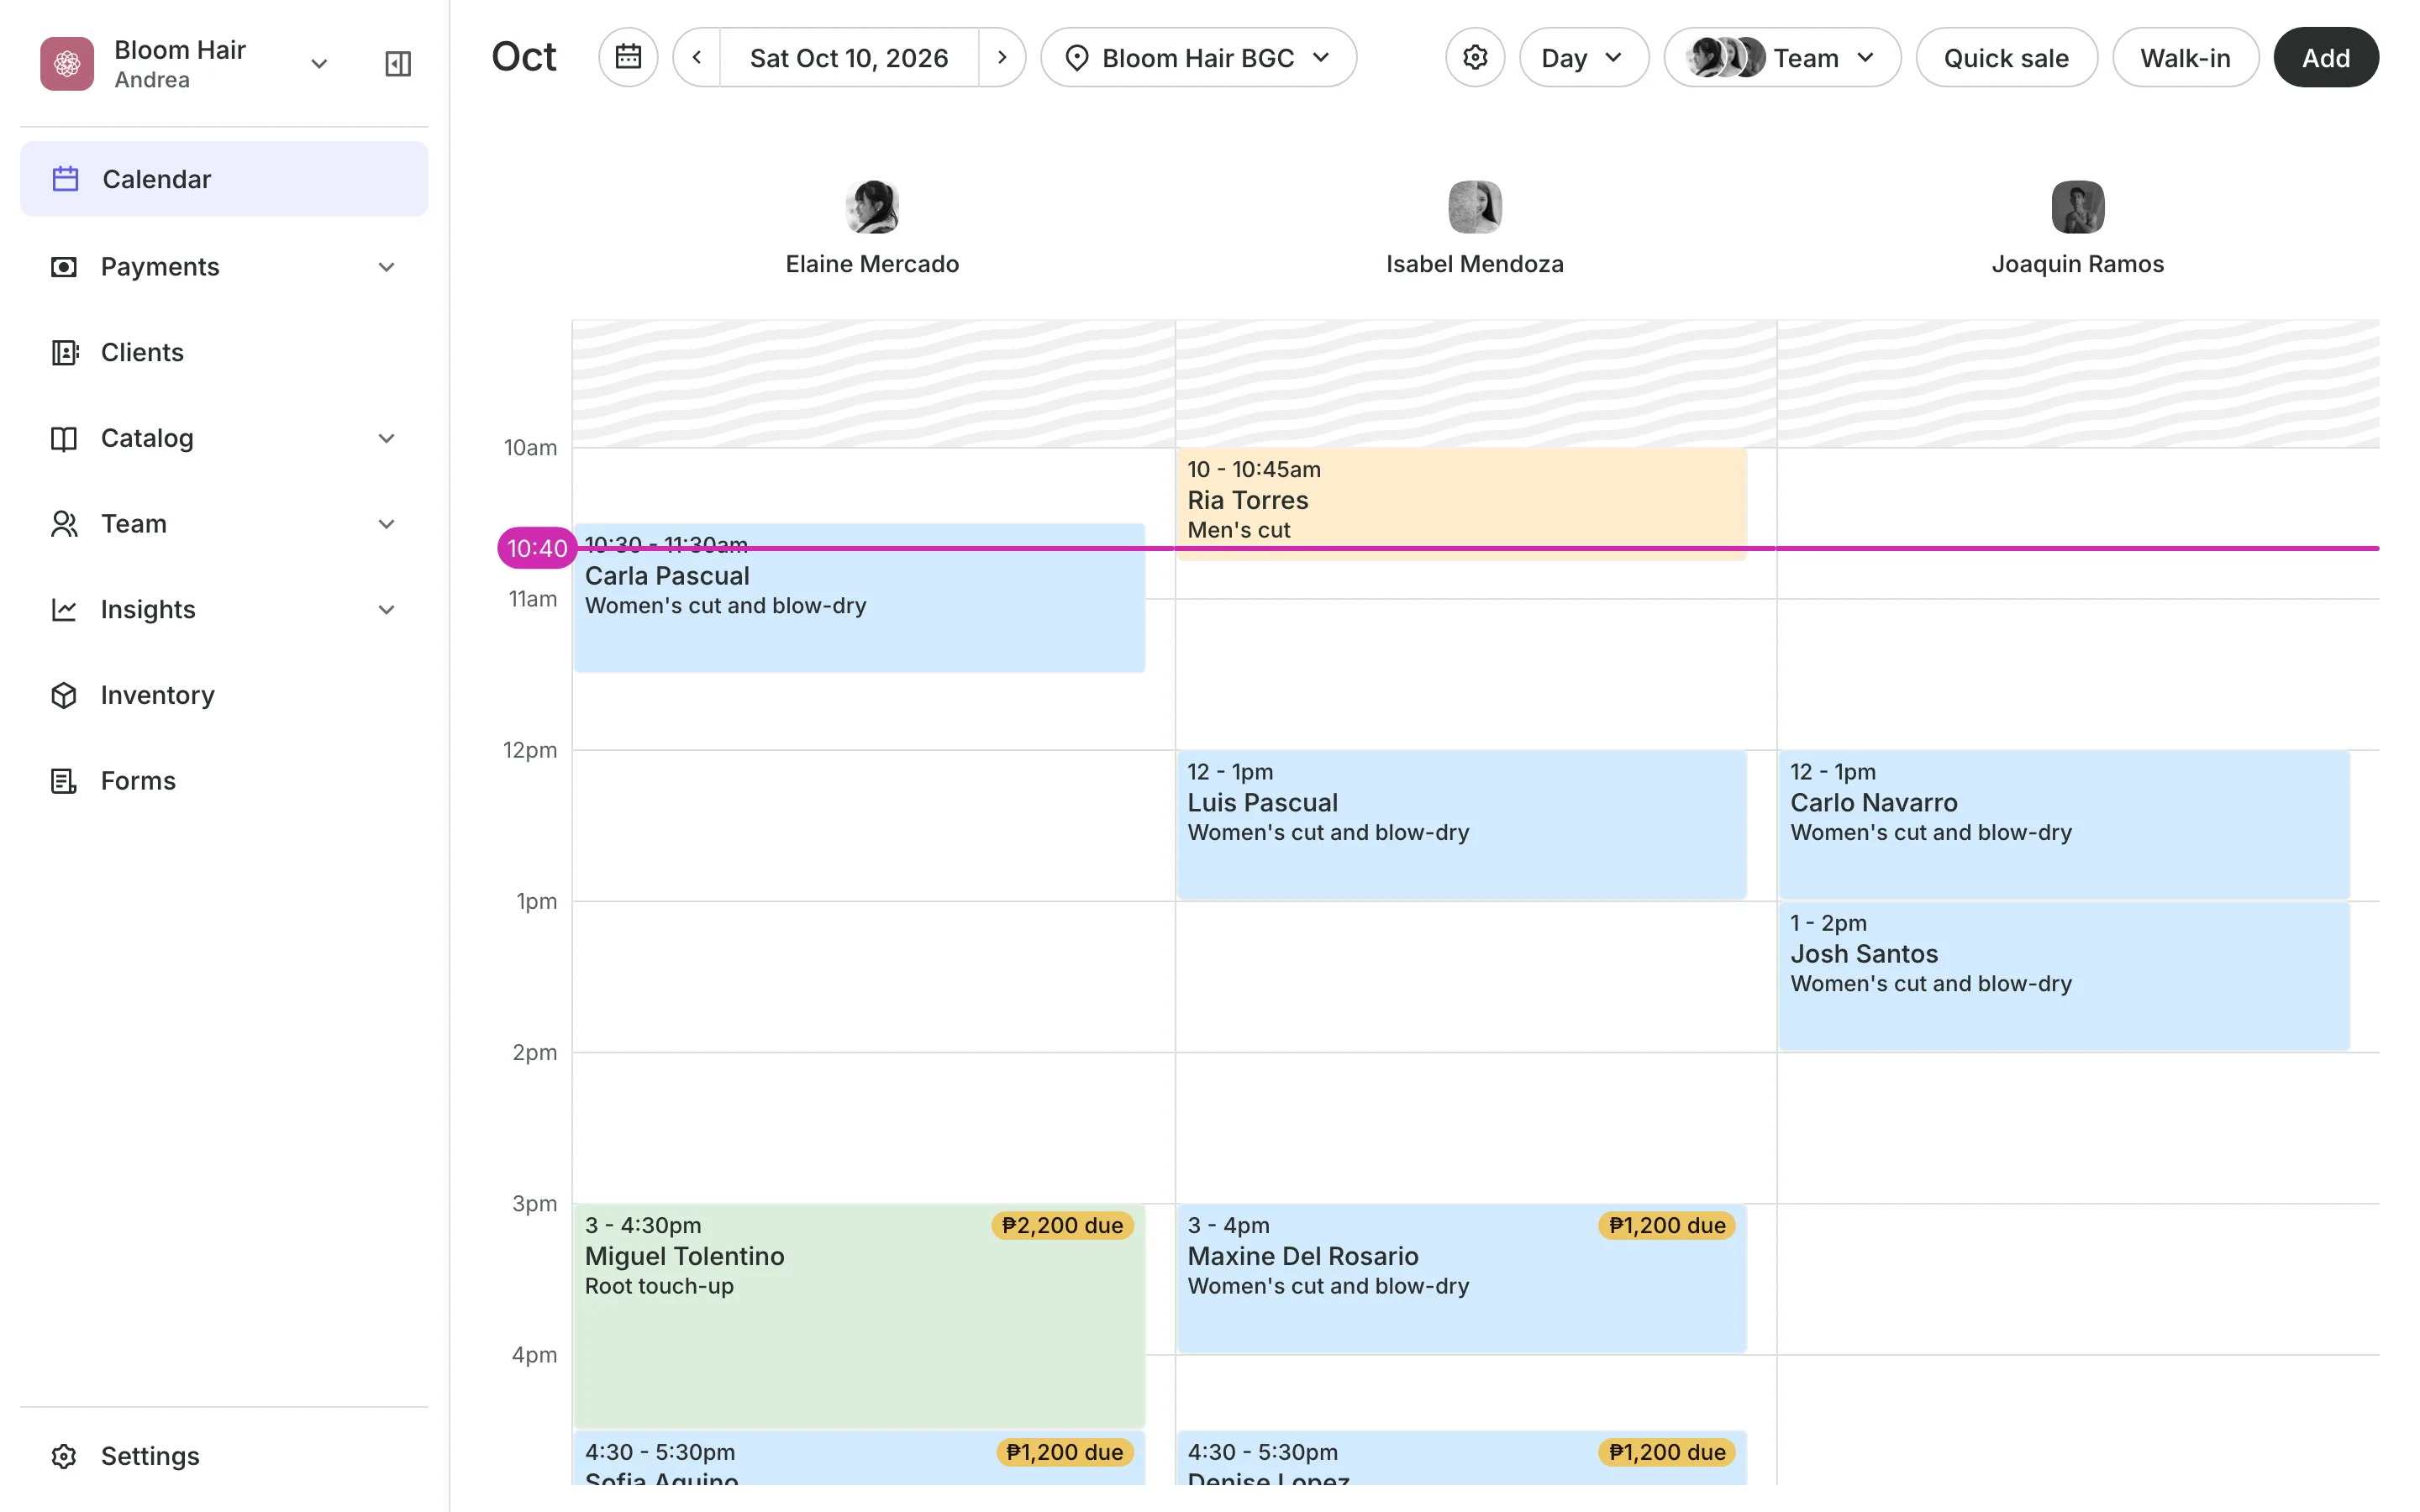The height and width of the screenshot is (1512, 2420).
Task: Open Carlo Navarro's 12 - 1pm appointment
Action: point(2064,825)
